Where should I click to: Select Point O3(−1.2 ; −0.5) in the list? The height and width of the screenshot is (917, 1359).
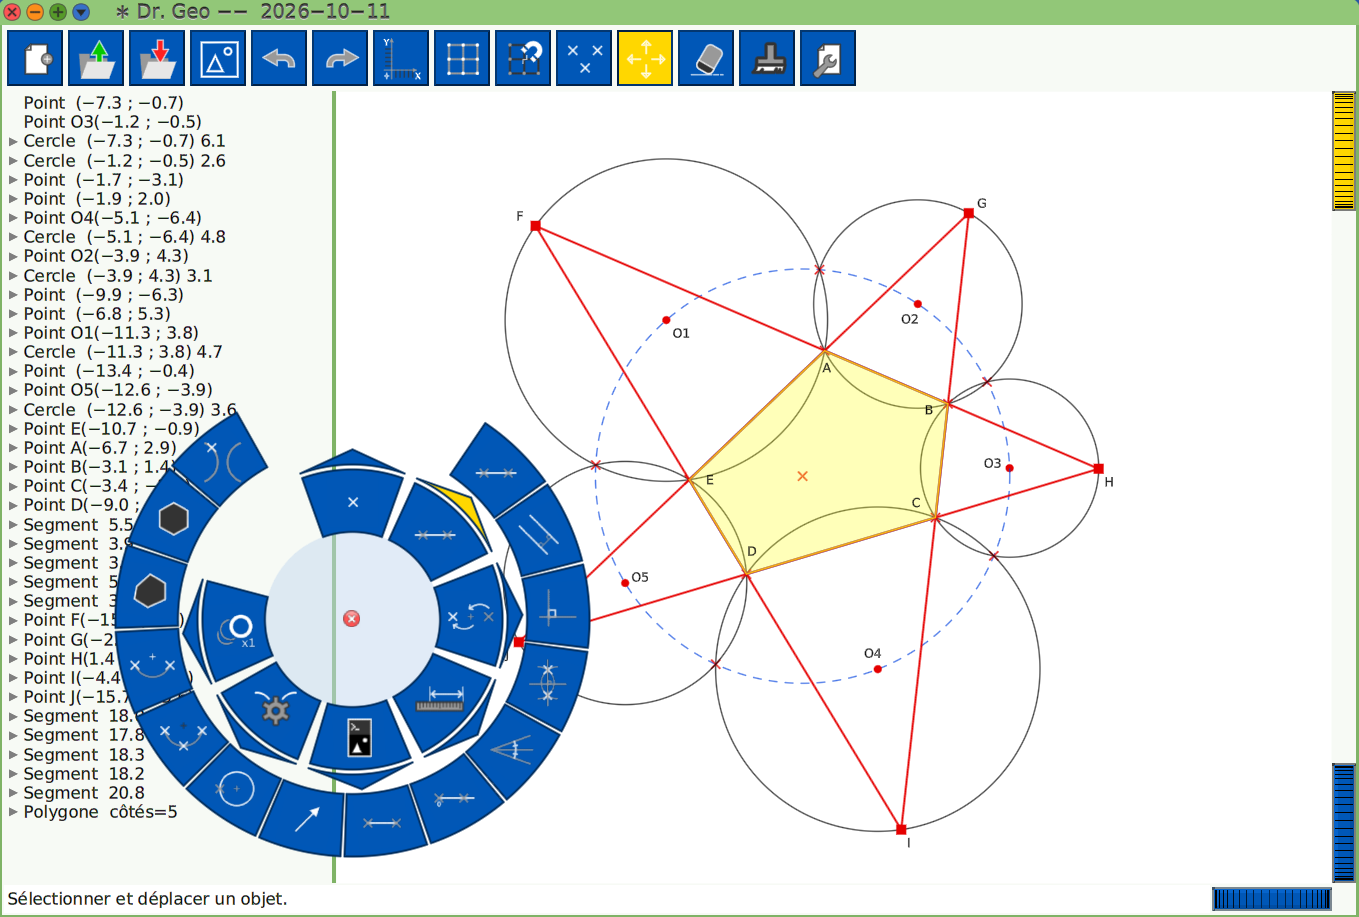click(112, 122)
